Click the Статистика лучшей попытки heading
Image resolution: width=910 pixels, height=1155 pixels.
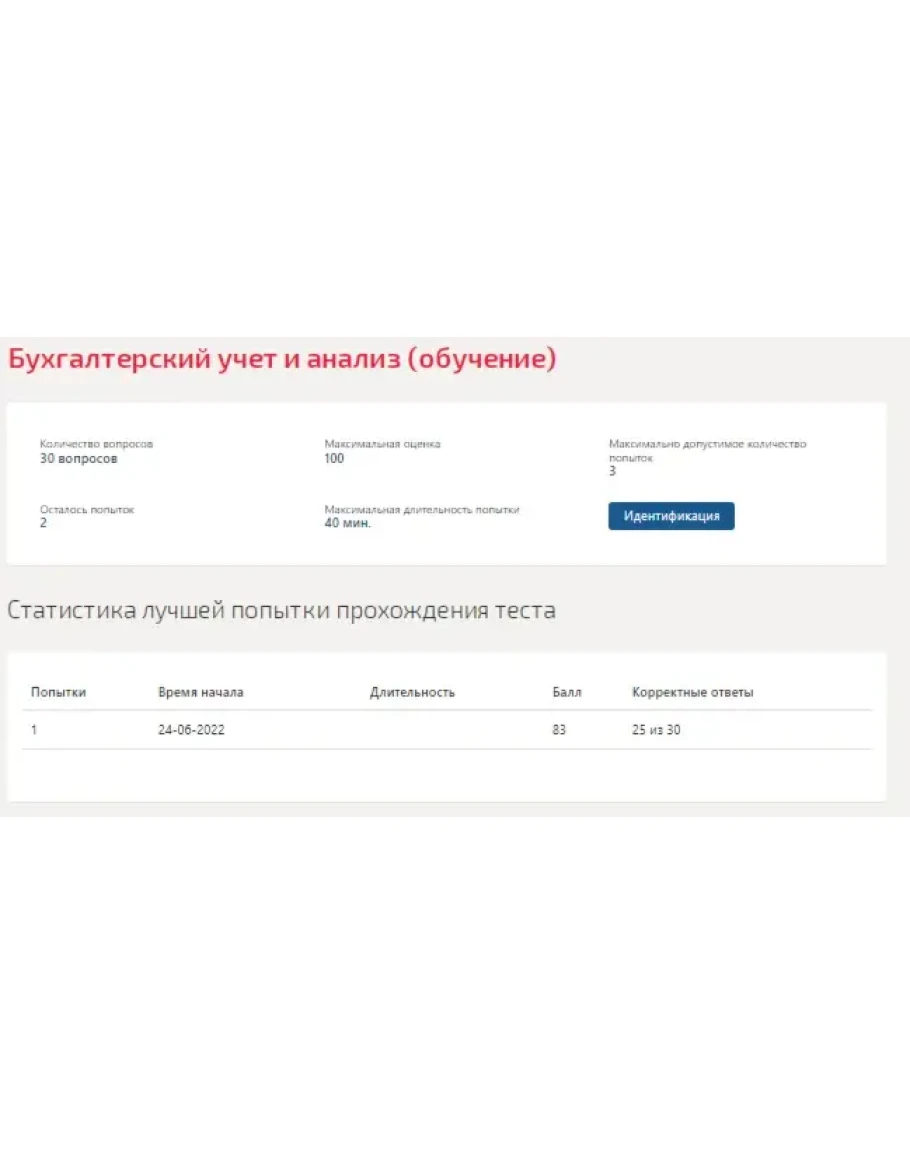pos(281,610)
